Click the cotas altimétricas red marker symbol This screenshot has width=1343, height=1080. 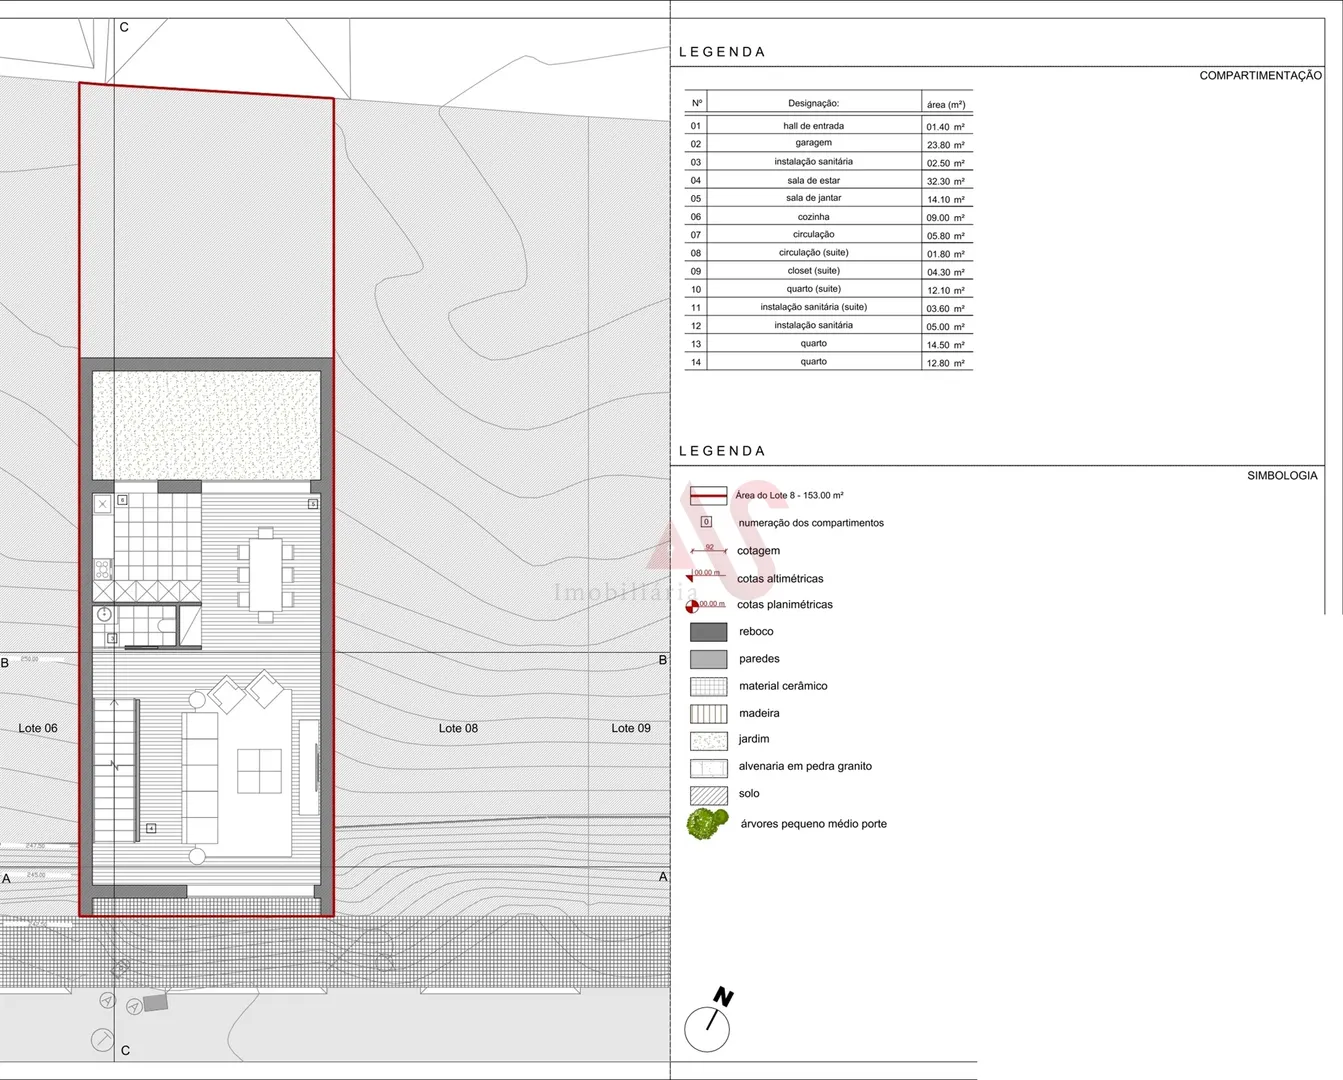click(x=691, y=576)
